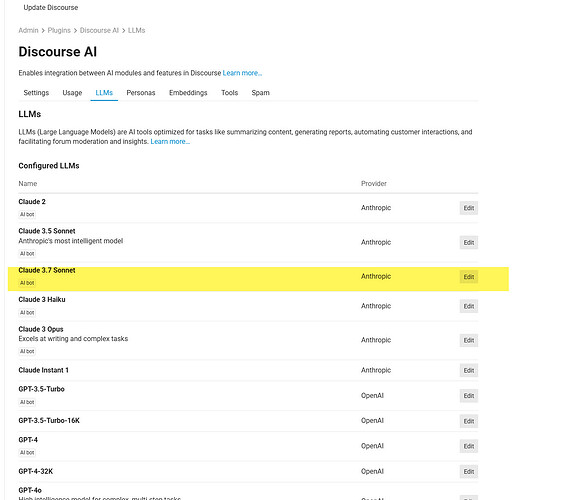
Task: Click the Claude 3.7 Sonnet name
Action: (47, 270)
